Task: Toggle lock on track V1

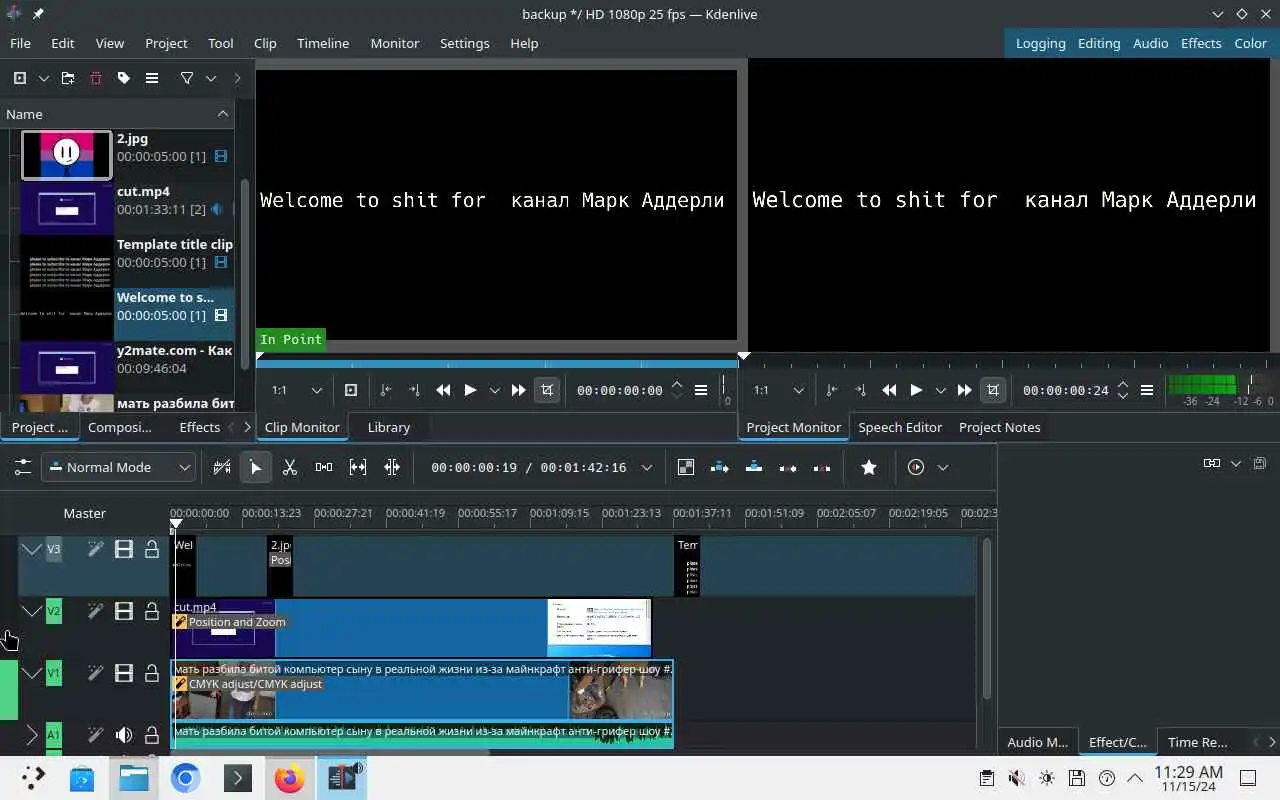Action: [152, 673]
